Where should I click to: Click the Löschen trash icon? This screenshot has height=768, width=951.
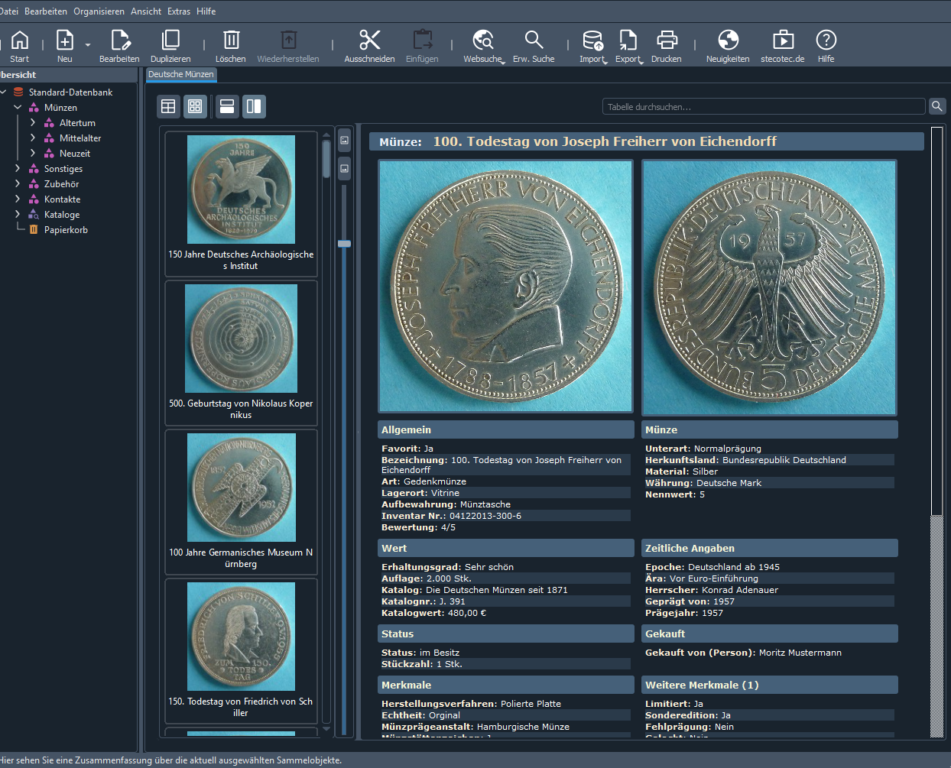tap(231, 40)
